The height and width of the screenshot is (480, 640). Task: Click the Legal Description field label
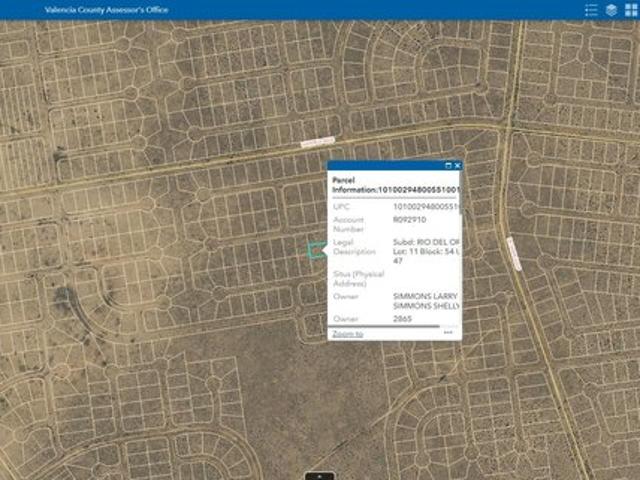(354, 247)
